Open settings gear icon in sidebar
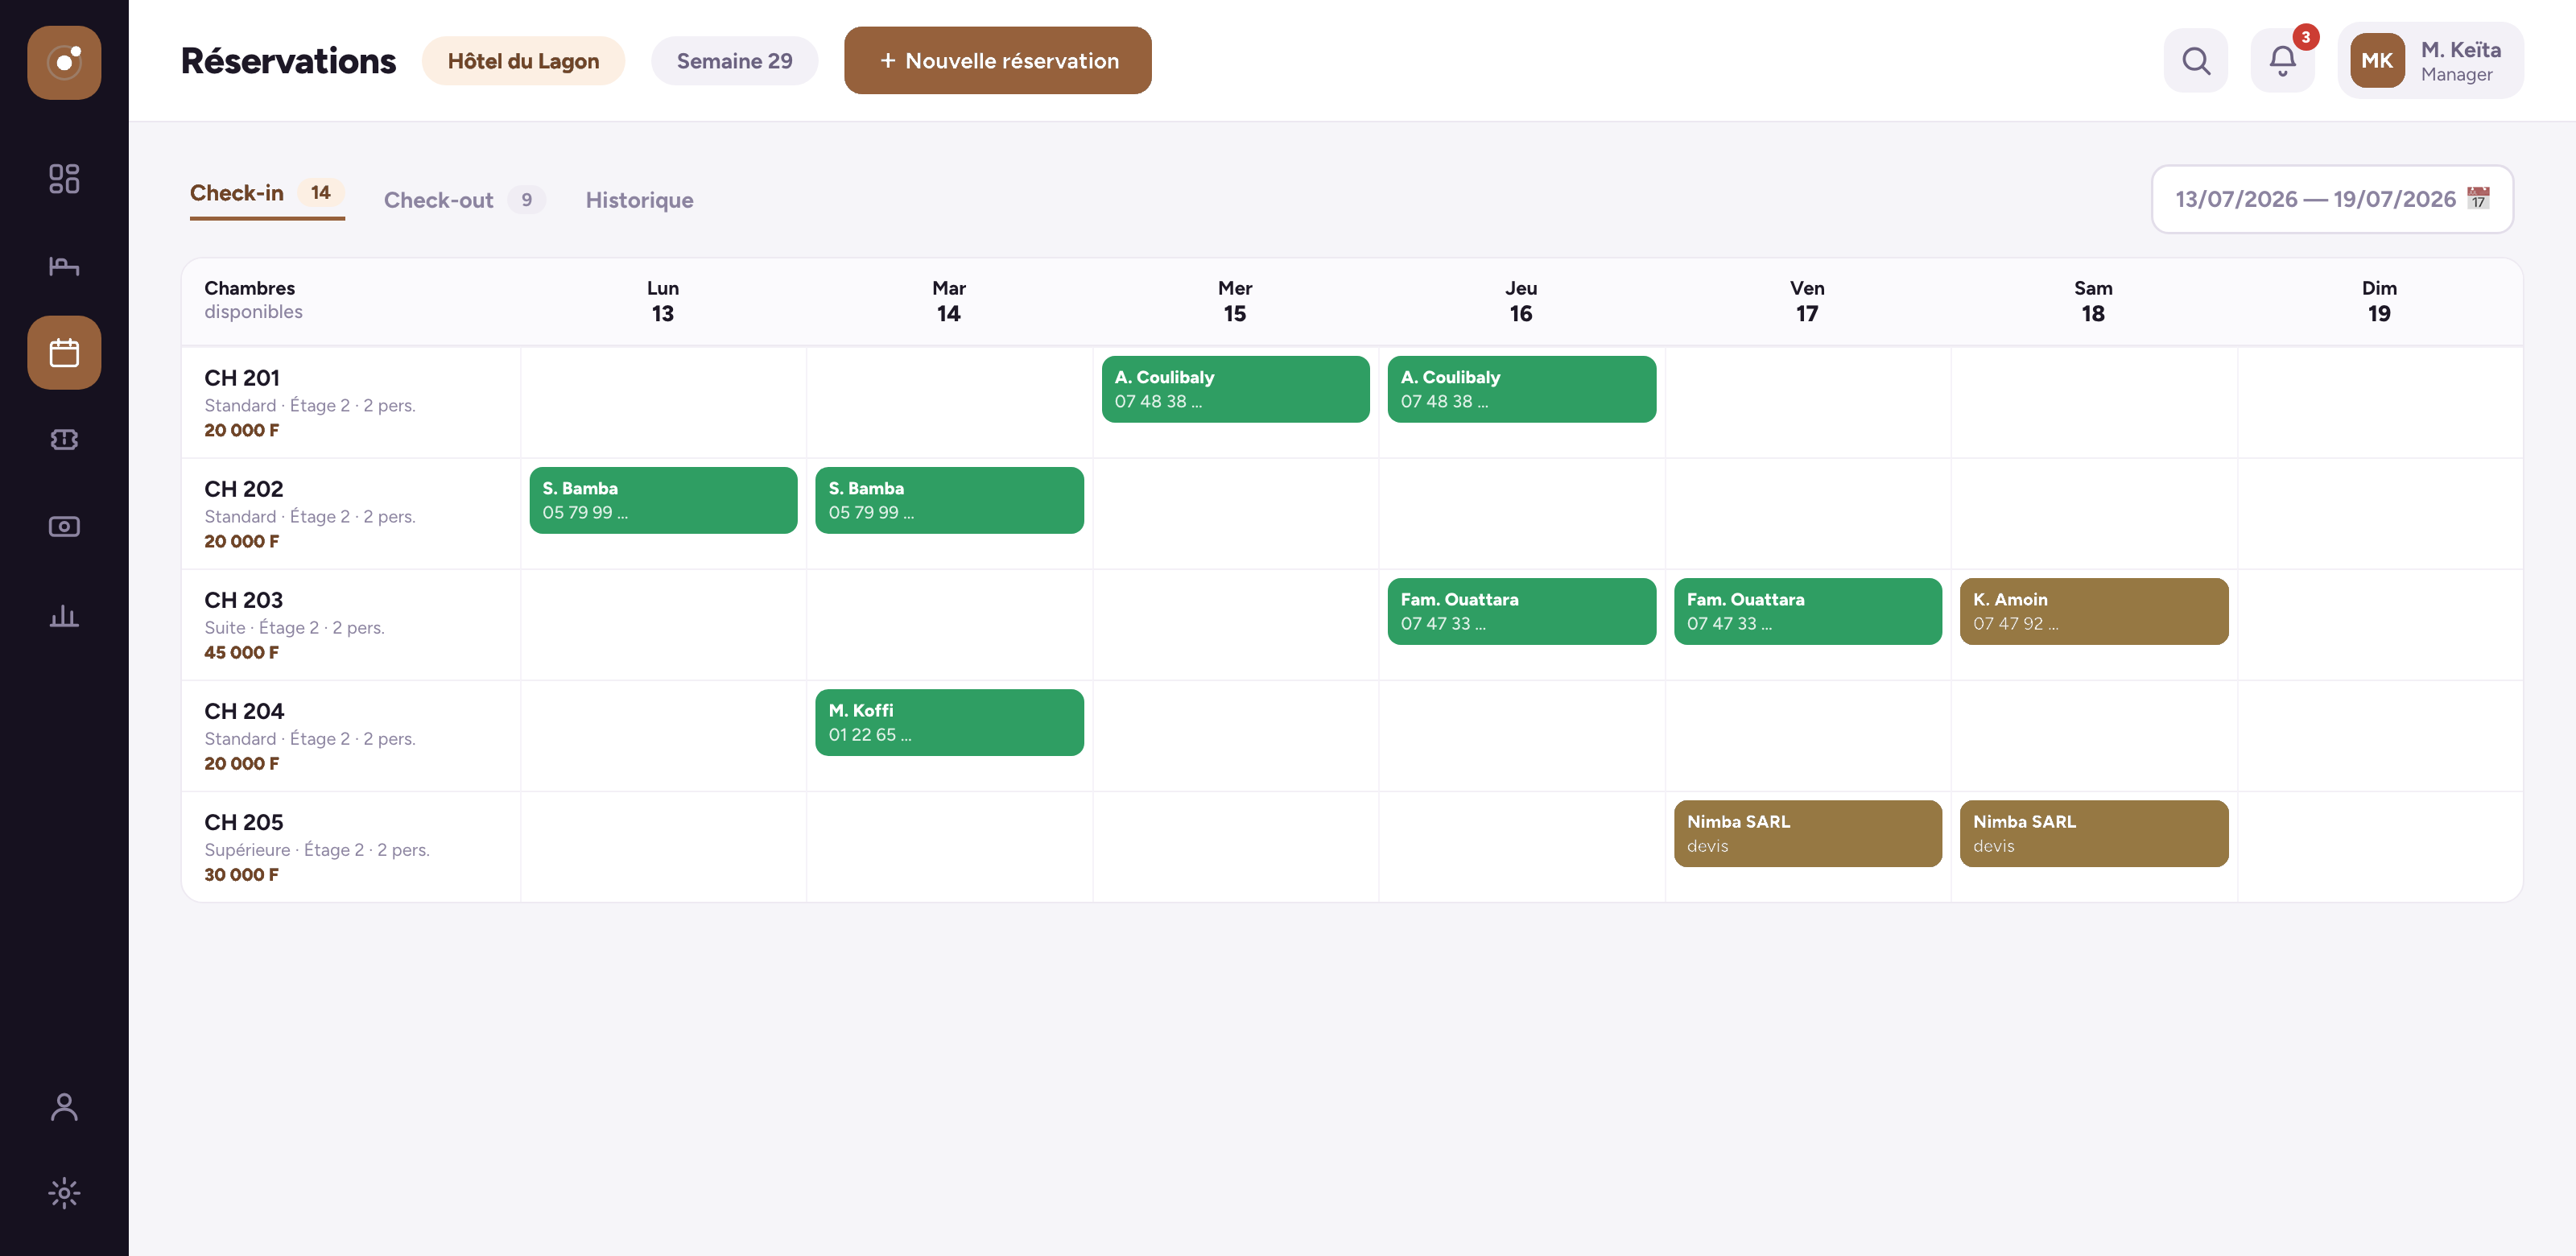The width and height of the screenshot is (2576, 1256). tap(64, 1193)
